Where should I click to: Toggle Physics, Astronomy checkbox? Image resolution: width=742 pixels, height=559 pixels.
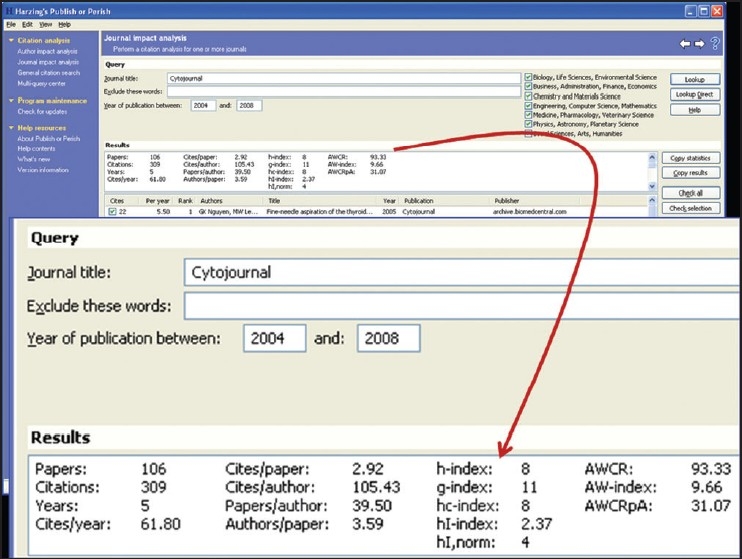click(528, 124)
